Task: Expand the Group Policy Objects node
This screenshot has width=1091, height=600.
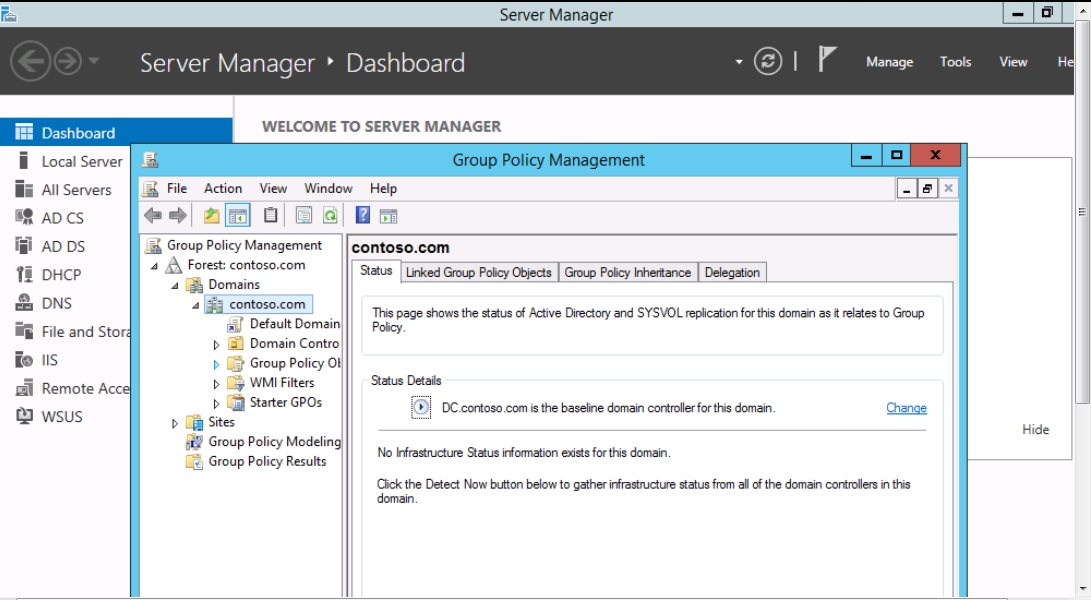Action: pyautogui.click(x=216, y=363)
